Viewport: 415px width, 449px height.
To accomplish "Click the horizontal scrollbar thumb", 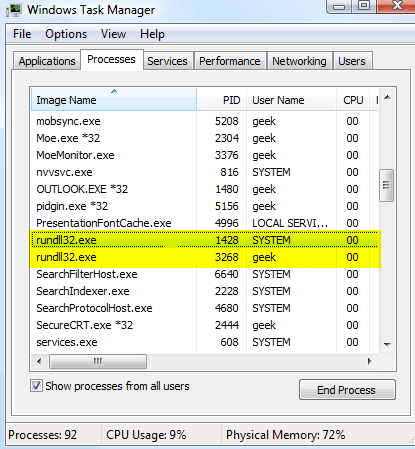I will pyautogui.click(x=98, y=361).
